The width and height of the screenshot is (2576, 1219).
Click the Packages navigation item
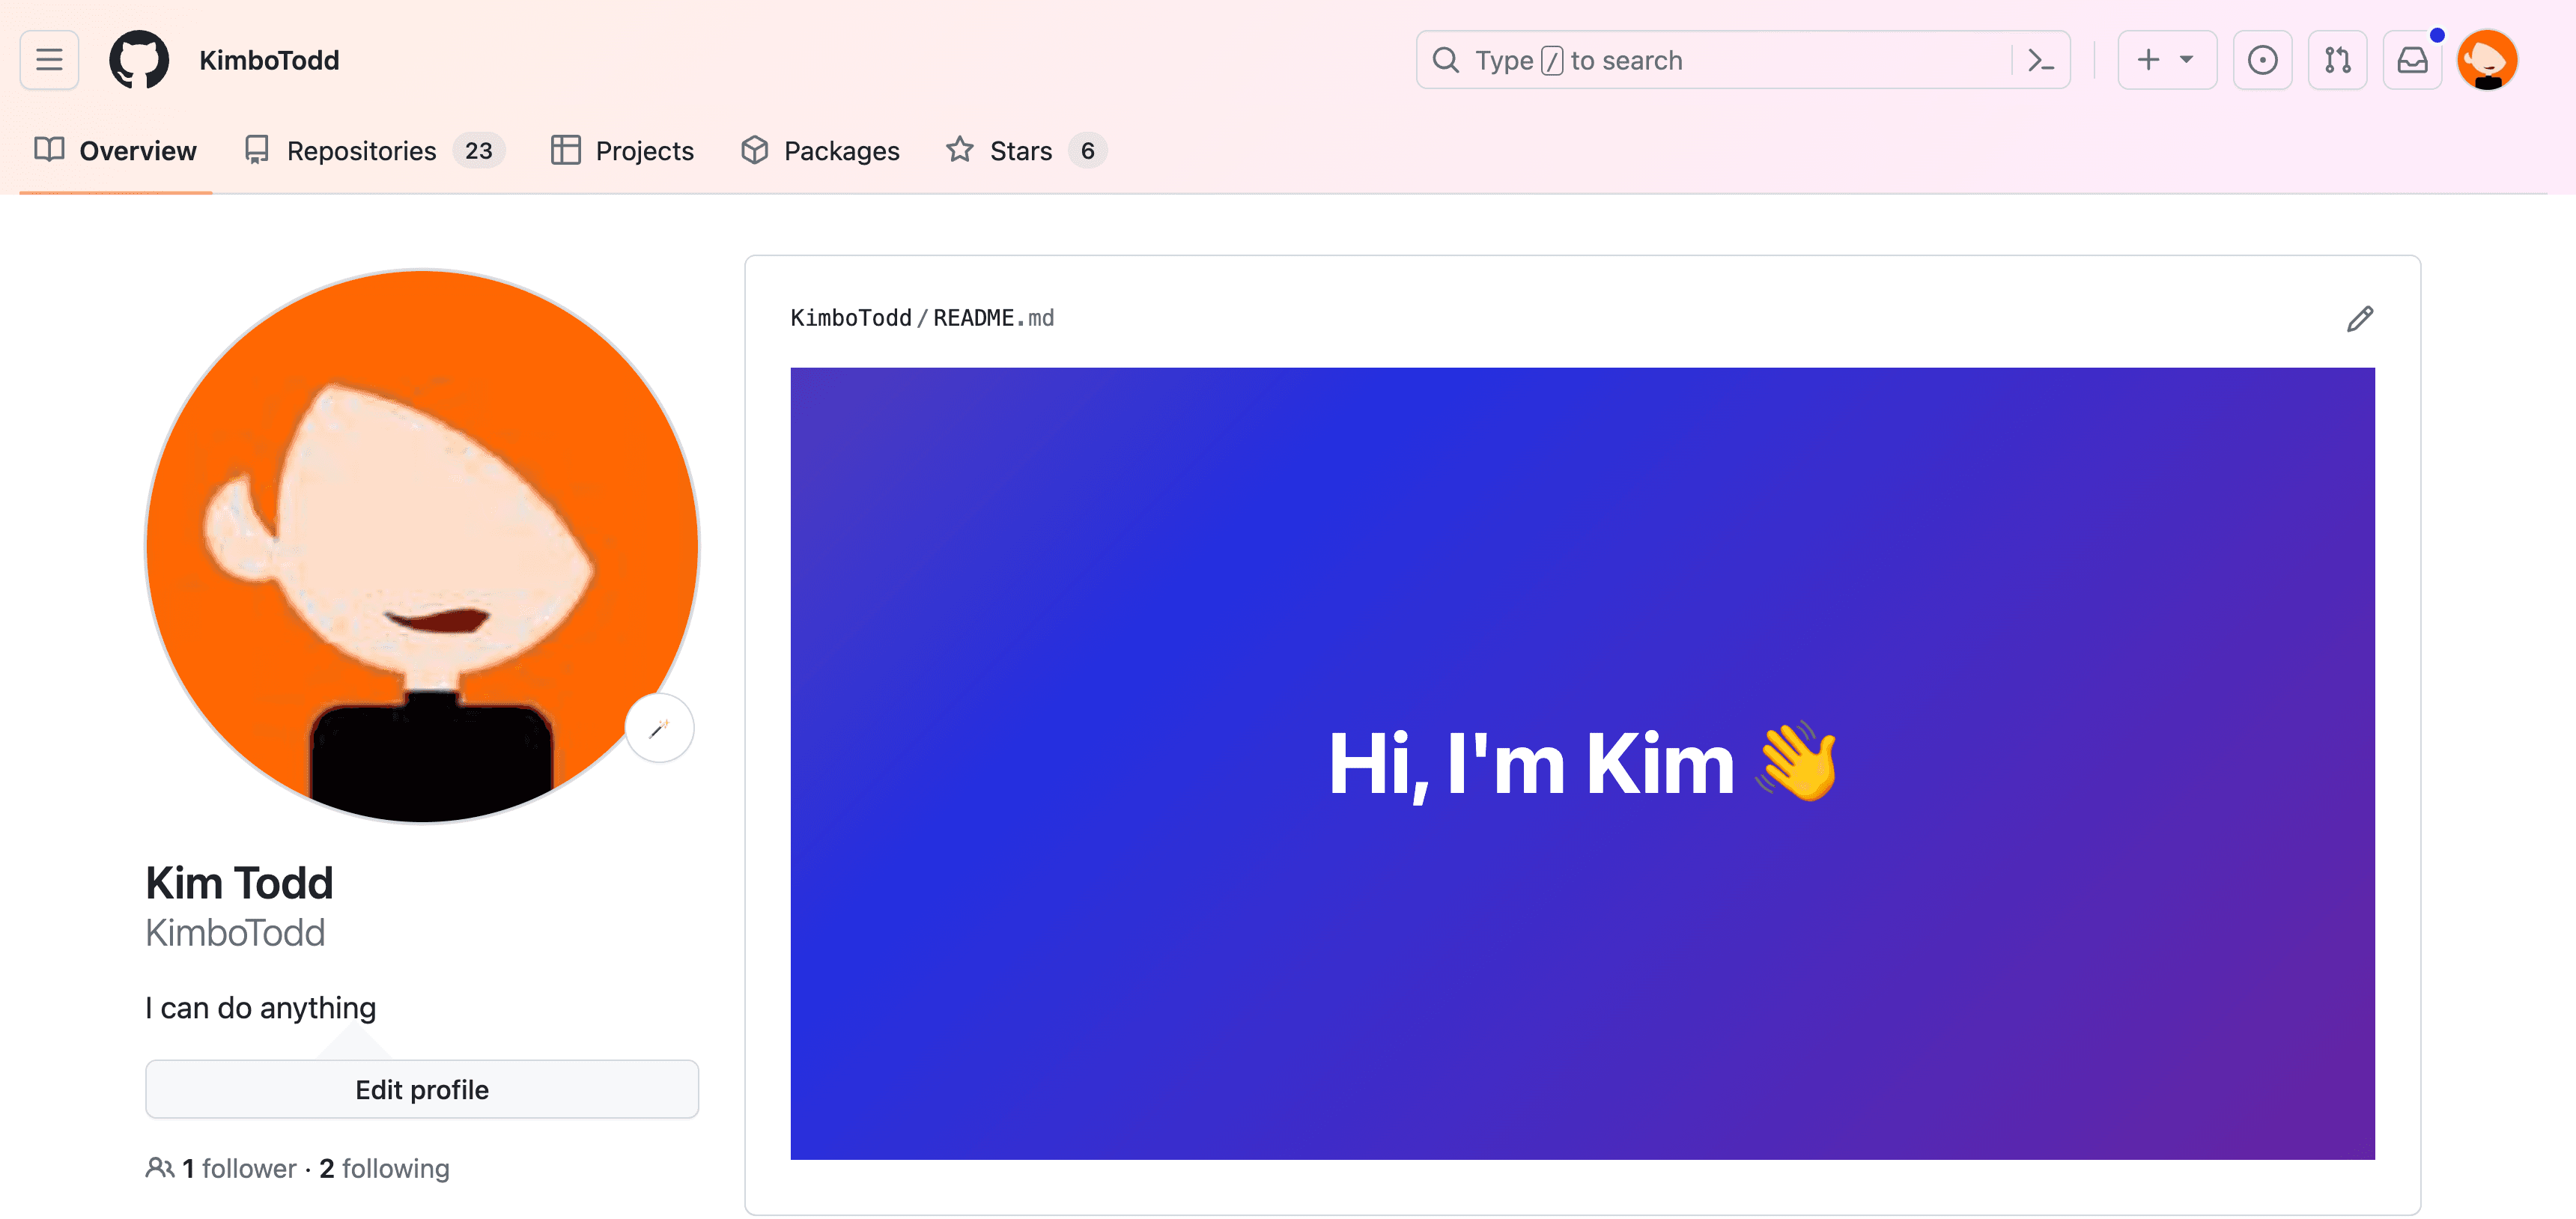820,150
